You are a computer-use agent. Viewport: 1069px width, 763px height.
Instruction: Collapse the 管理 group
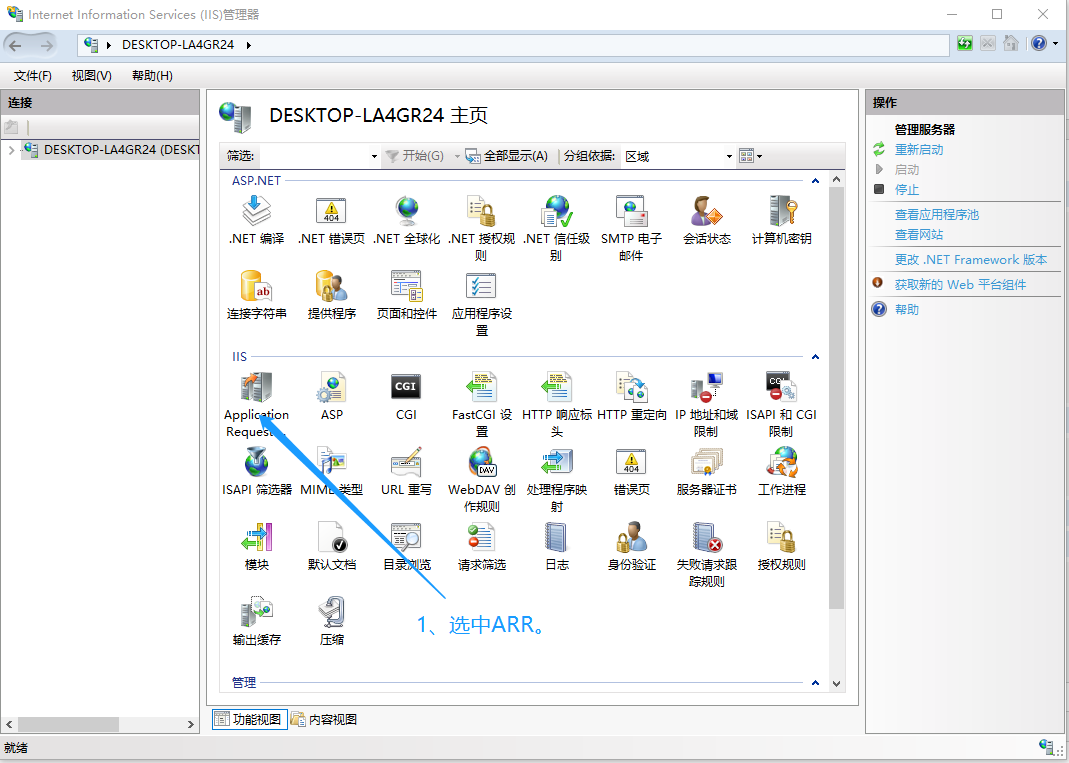tap(815, 683)
